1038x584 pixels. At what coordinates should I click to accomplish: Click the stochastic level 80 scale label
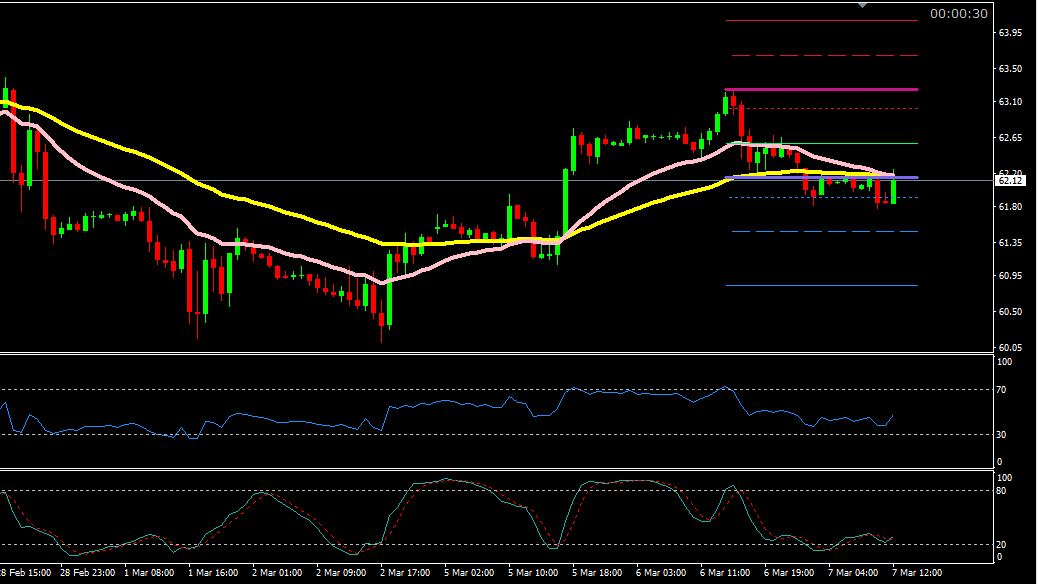pos(1002,491)
